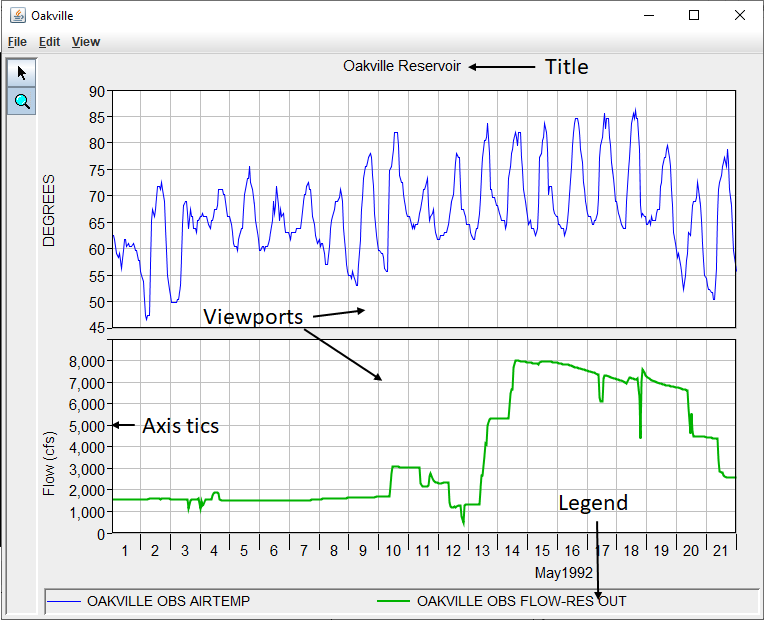
Task: Select the arrow pointer tool
Action: [x=21, y=73]
